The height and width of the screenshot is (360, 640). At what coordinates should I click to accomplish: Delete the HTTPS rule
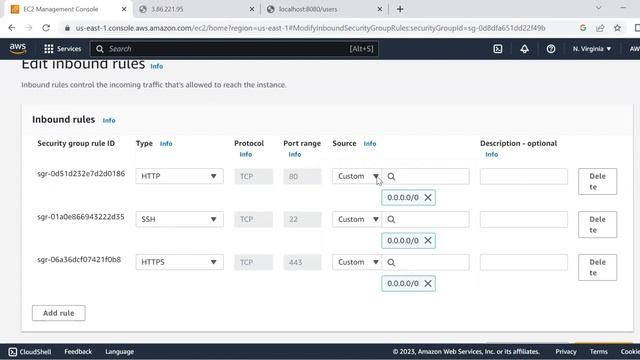pos(598,267)
